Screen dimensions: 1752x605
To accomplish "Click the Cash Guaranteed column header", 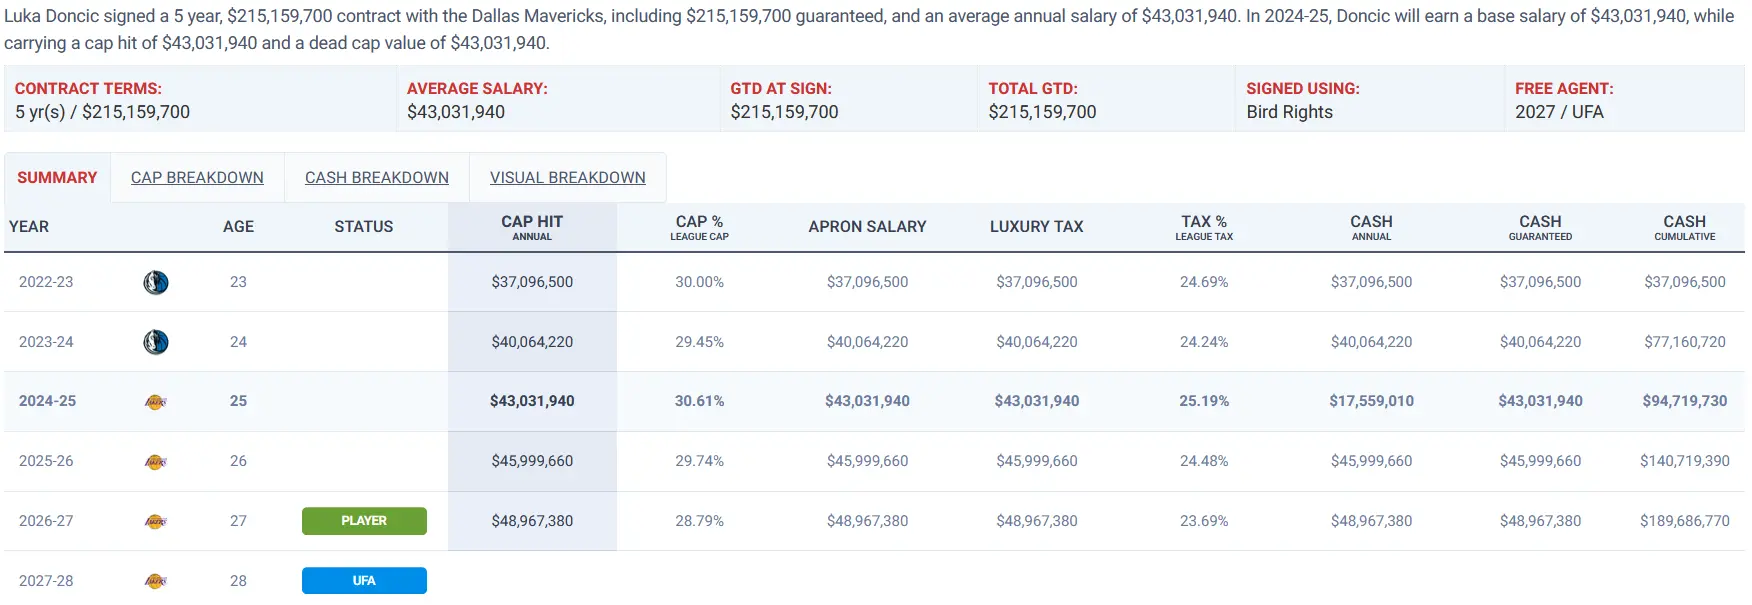I will (x=1540, y=227).
